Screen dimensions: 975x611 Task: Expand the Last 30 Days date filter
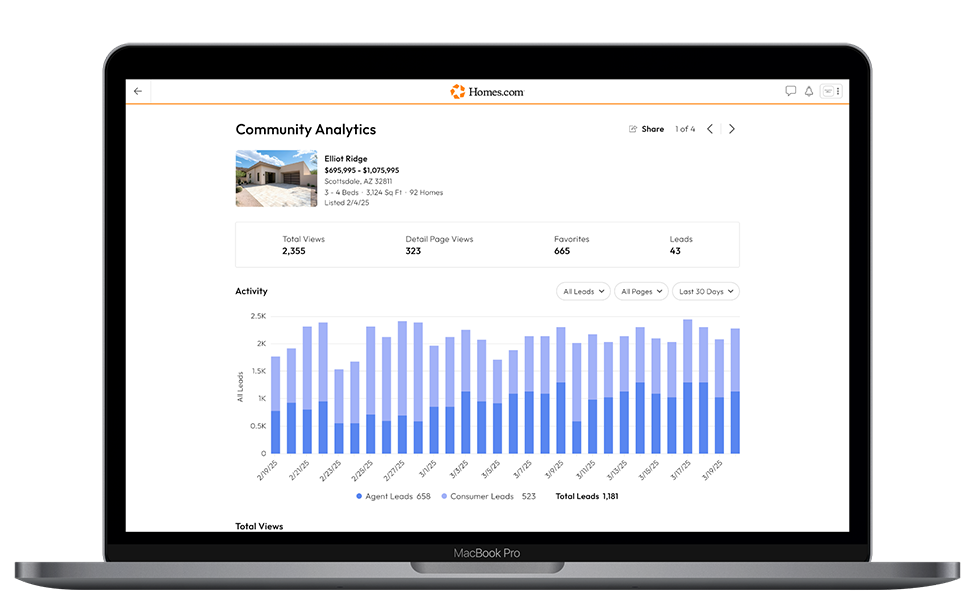click(705, 291)
